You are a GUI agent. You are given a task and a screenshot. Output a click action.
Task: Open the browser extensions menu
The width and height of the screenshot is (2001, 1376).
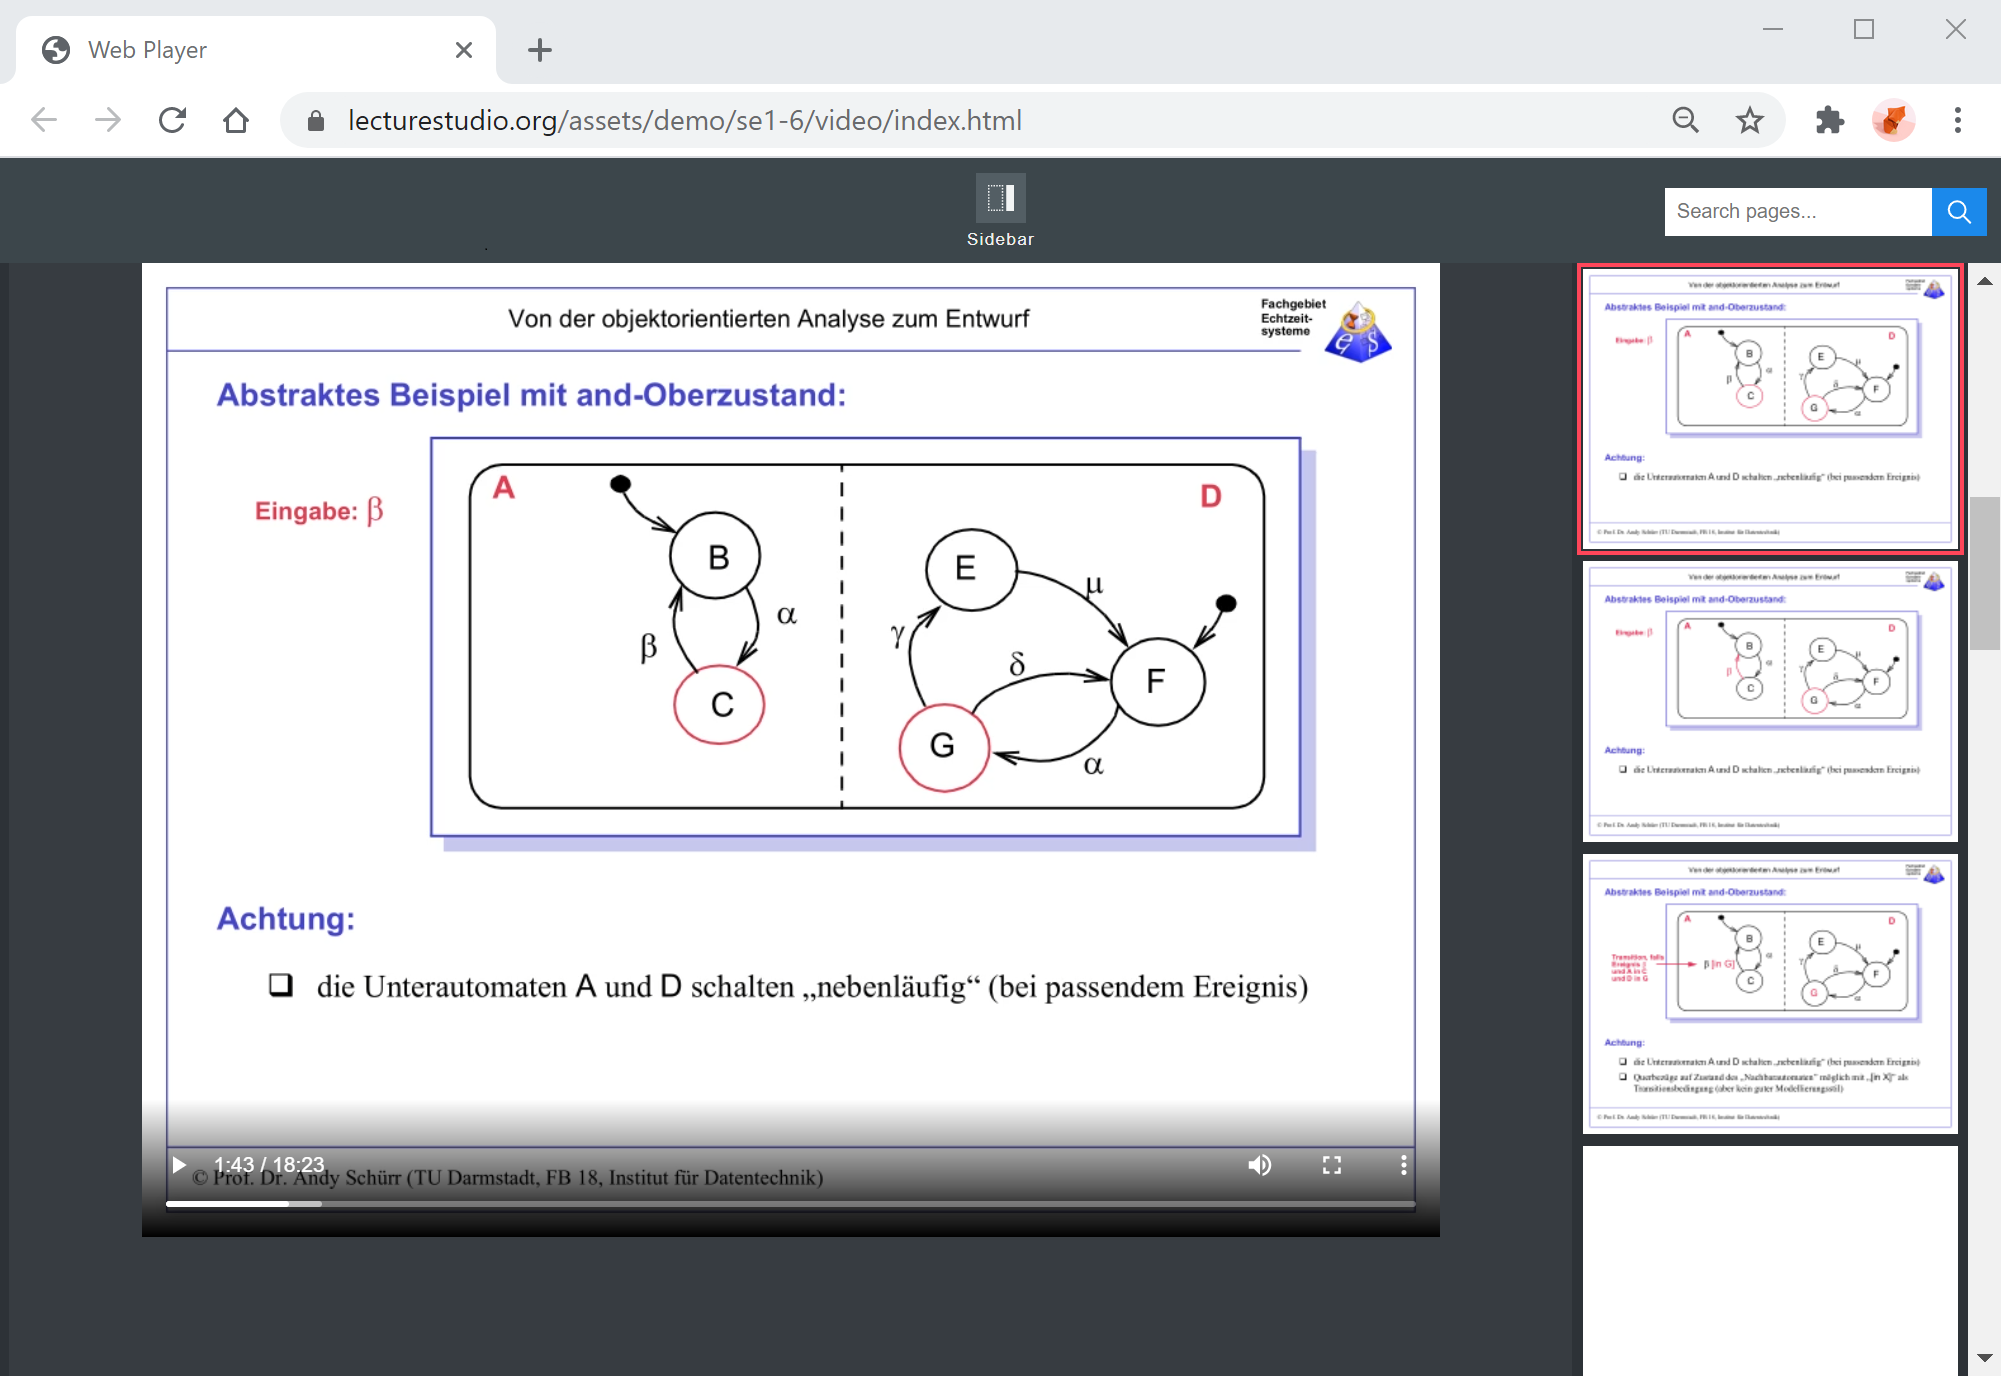pyautogui.click(x=1830, y=121)
